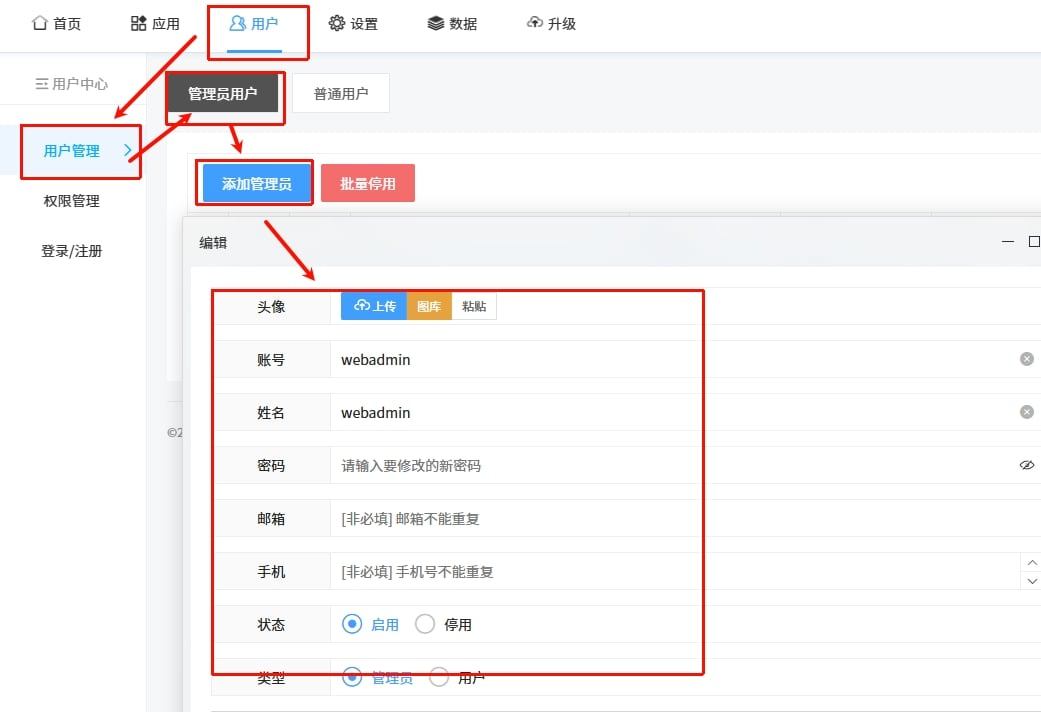Image resolution: width=1041 pixels, height=712 pixels.
Task: Decrease 手机 field with down arrow
Action: coord(1032,580)
